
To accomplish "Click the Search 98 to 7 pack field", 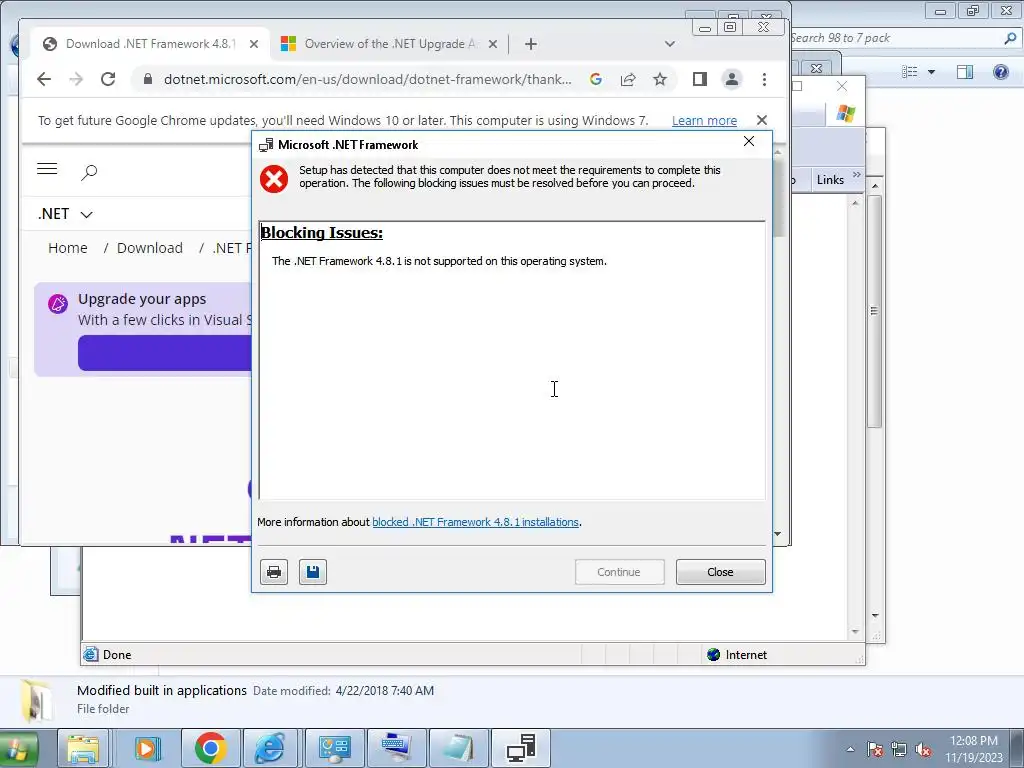I will (895, 38).
